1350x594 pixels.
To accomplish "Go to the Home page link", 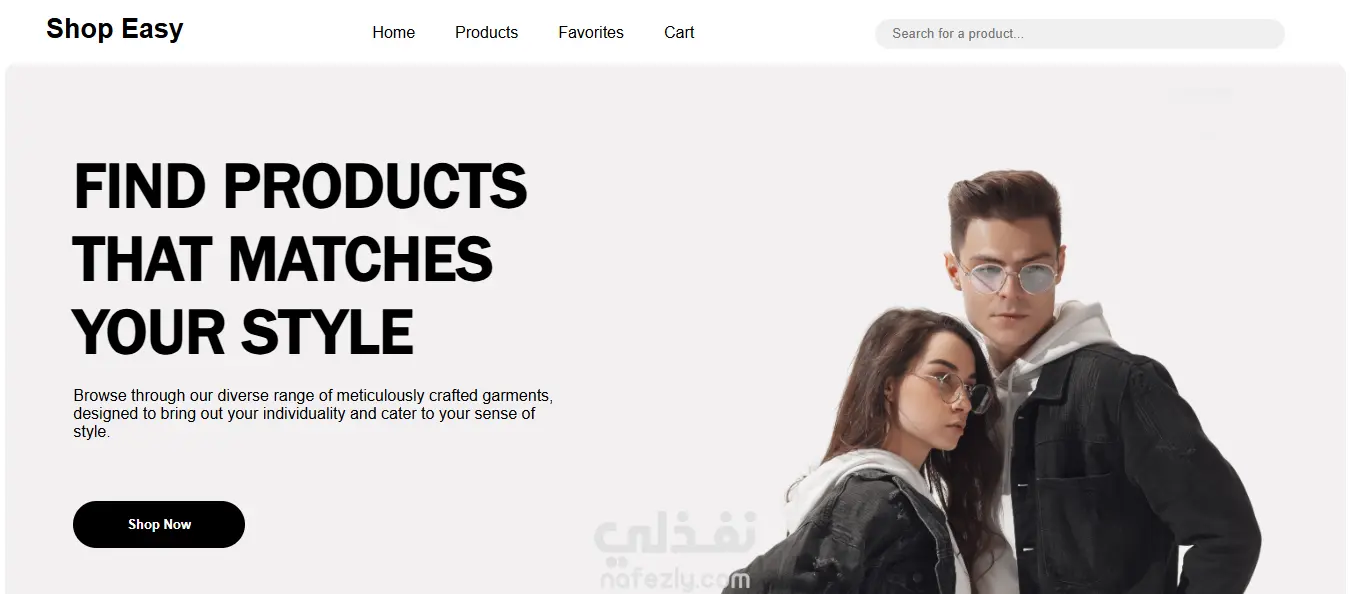I will (393, 32).
